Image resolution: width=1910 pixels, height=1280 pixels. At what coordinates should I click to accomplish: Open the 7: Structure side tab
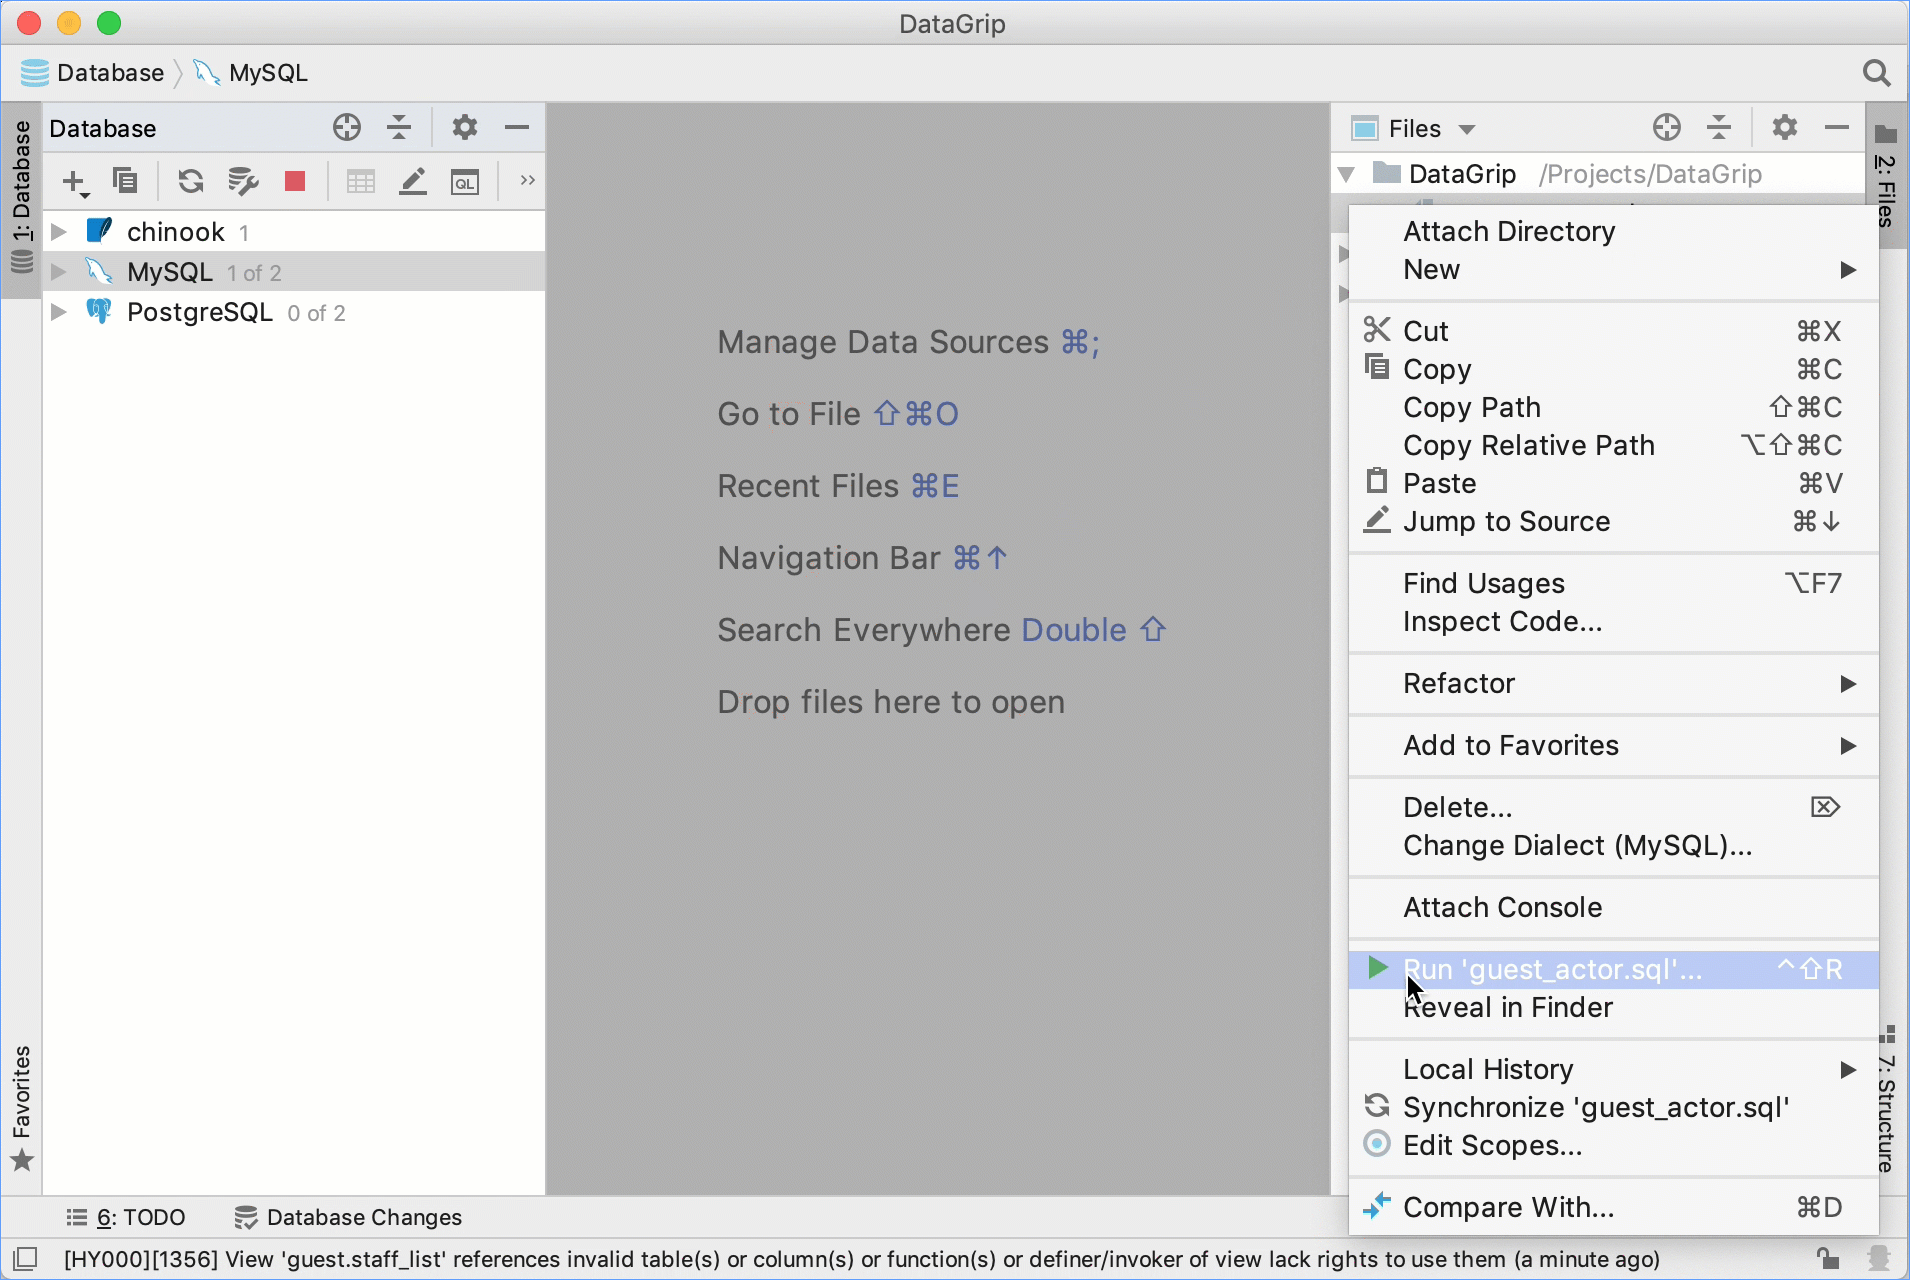pyautogui.click(x=1886, y=1099)
